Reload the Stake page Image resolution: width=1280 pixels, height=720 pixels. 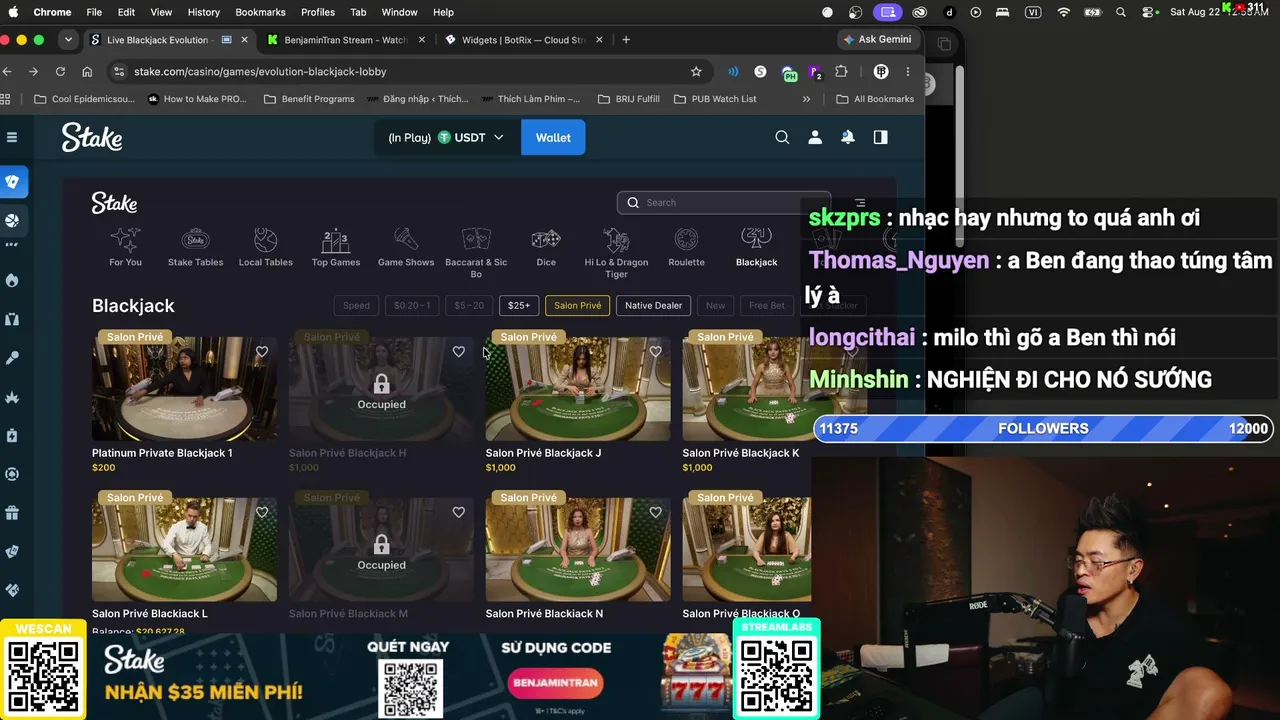pyautogui.click(x=60, y=72)
